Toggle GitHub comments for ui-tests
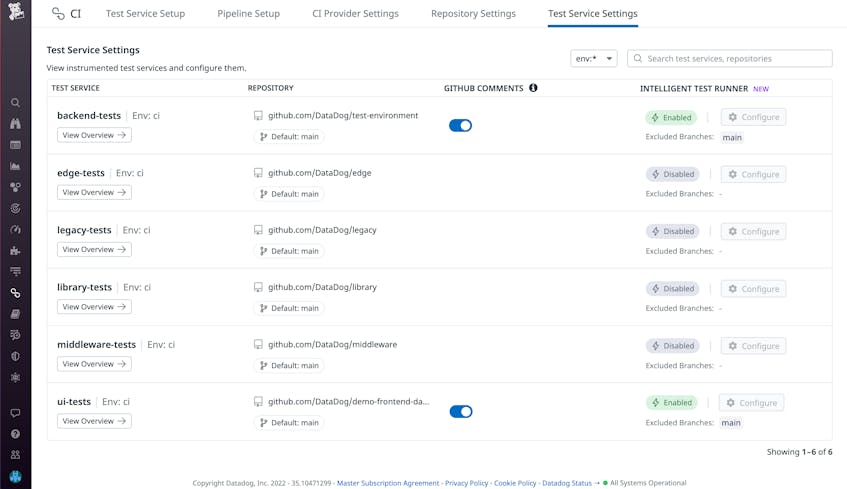This screenshot has height=489, width=847. coord(461,412)
